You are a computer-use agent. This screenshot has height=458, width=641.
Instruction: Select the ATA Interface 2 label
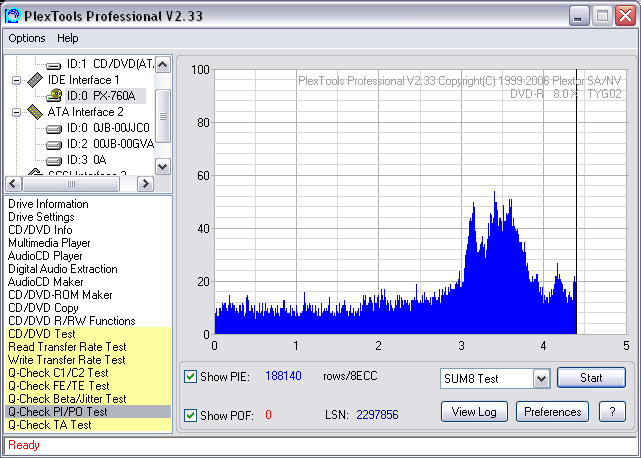point(85,112)
